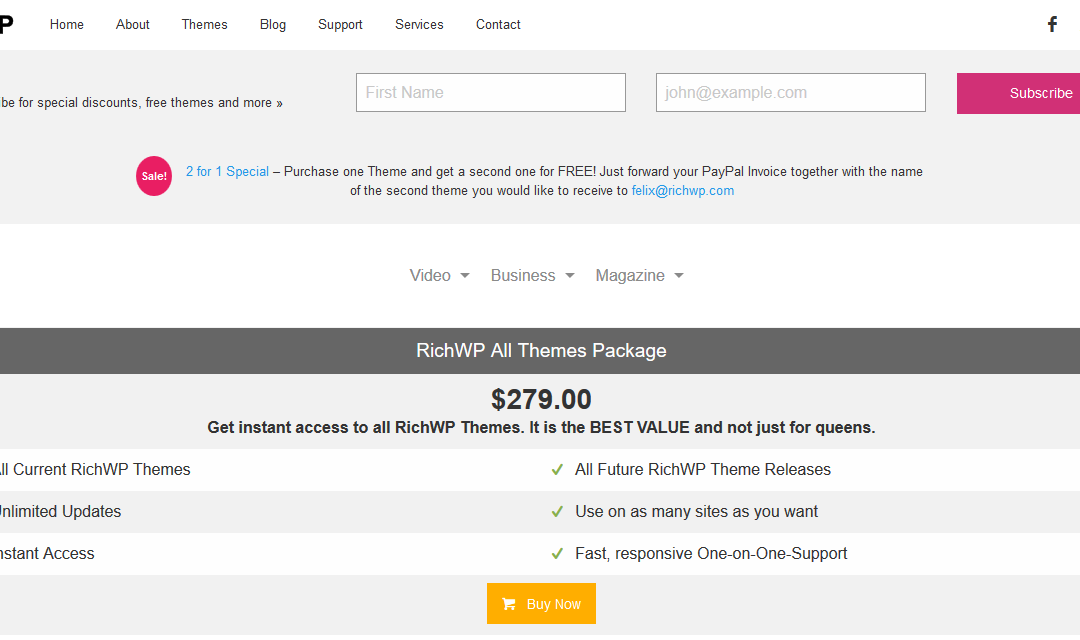
Task: Expand the Video themes dropdown
Action: pyautogui.click(x=439, y=276)
